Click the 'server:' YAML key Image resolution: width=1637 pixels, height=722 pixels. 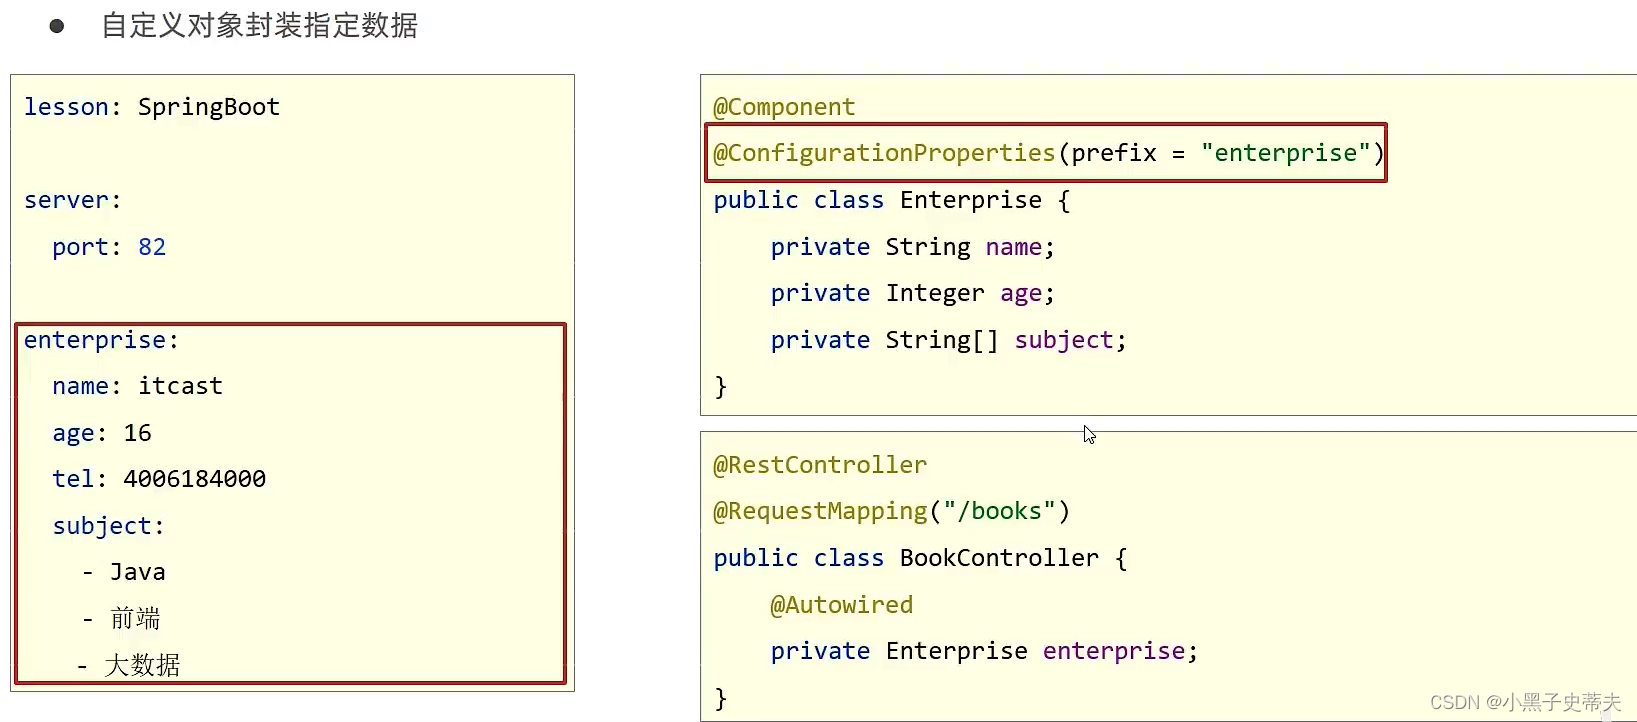click(x=73, y=200)
